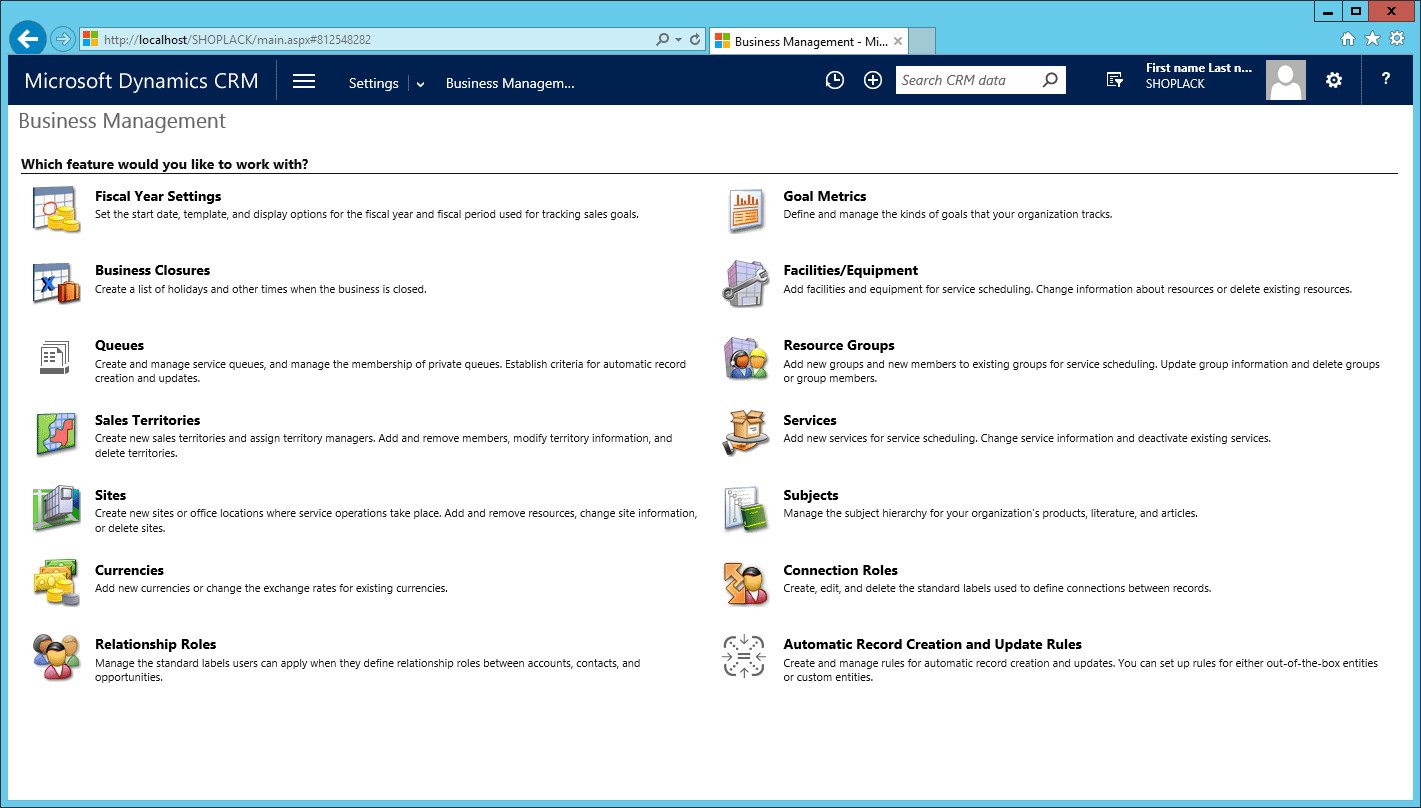Click the Help question mark icon
The image size is (1421, 808).
pyautogui.click(x=1386, y=79)
